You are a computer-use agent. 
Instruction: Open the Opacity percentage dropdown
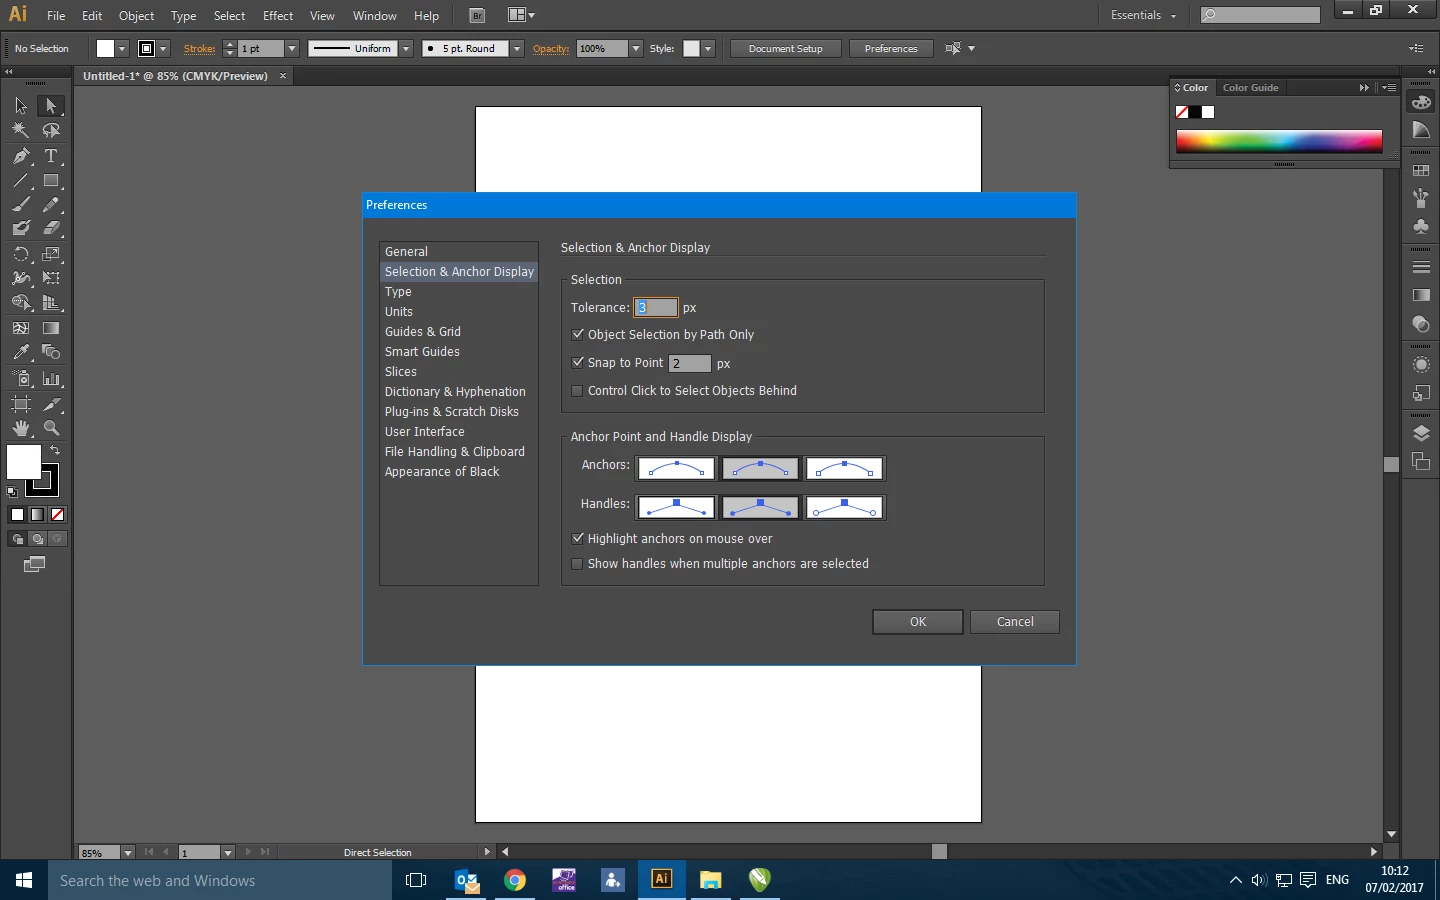tap(636, 48)
